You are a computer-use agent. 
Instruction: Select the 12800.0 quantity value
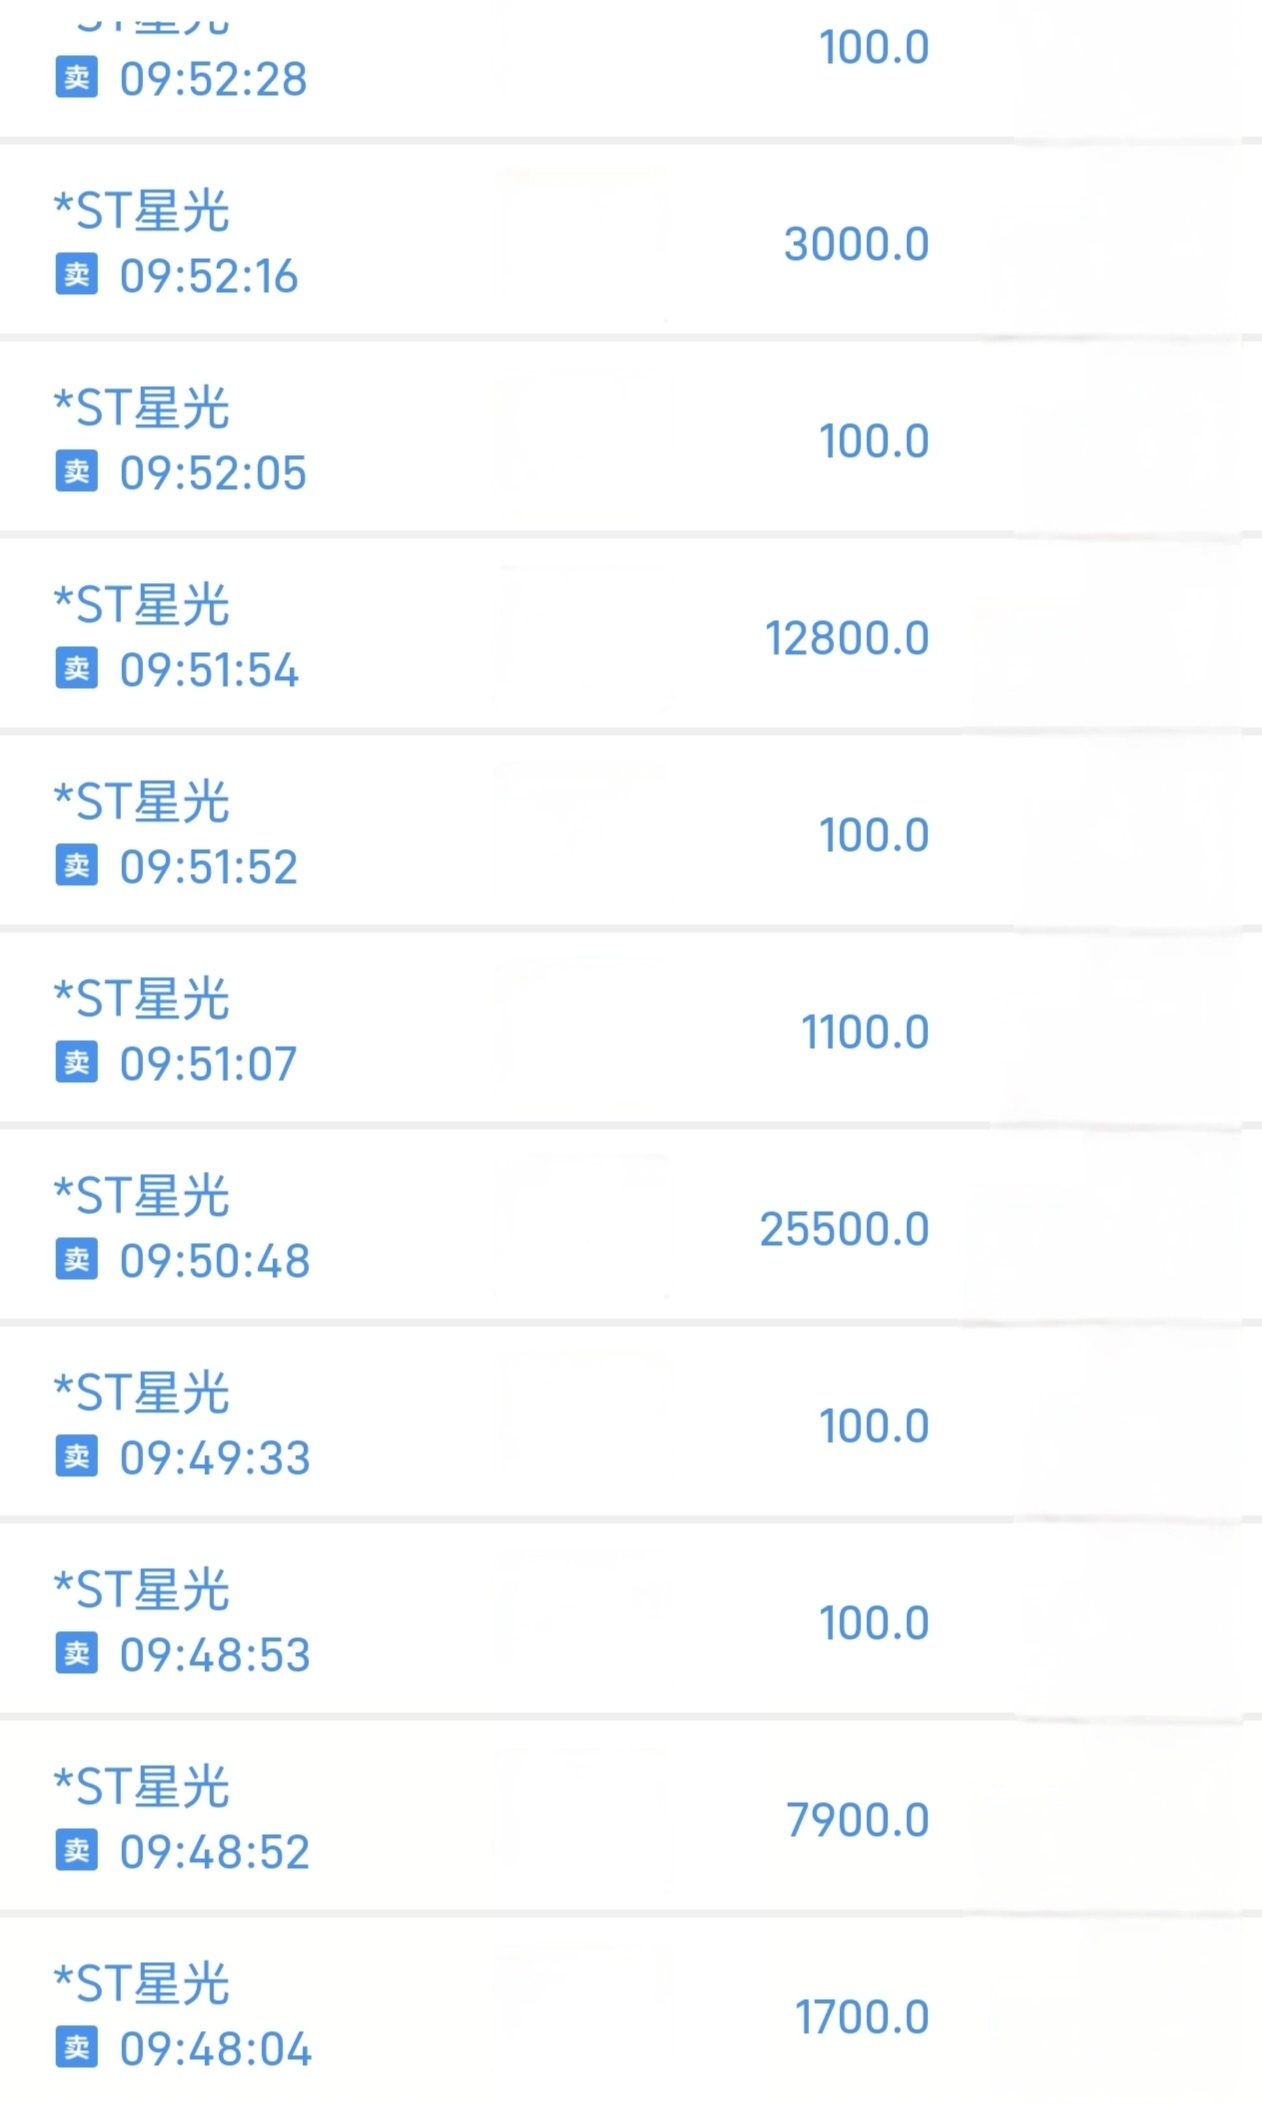847,638
